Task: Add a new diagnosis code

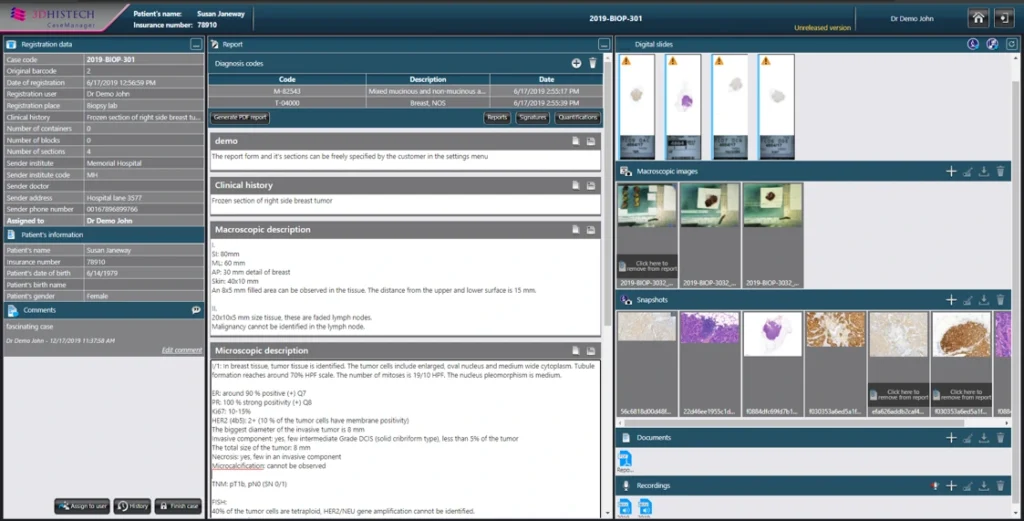Action: [x=576, y=63]
